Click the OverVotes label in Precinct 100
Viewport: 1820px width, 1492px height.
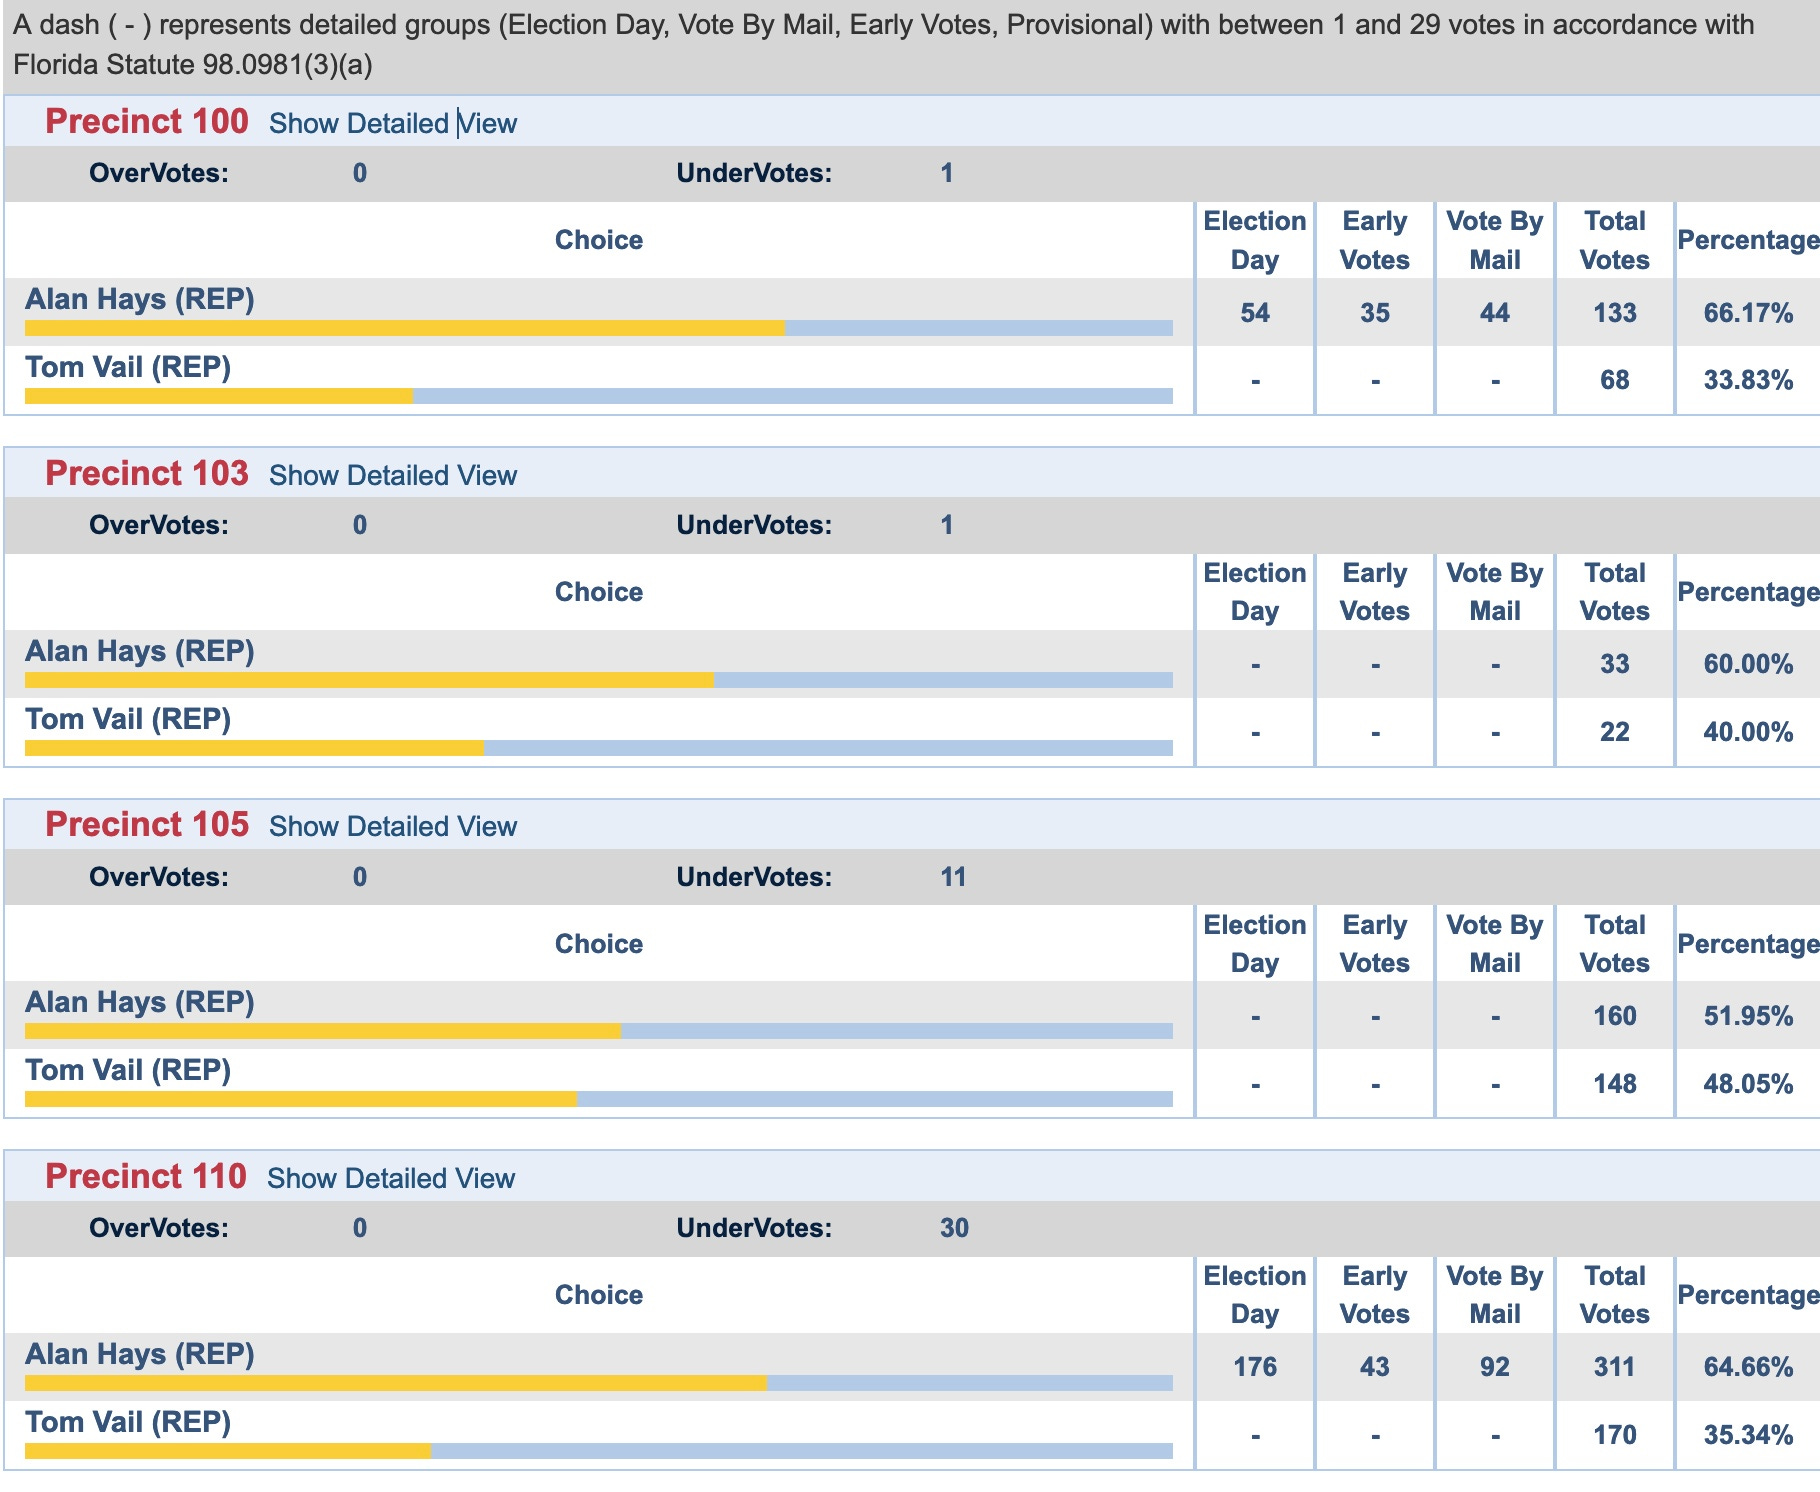pyautogui.click(x=159, y=173)
